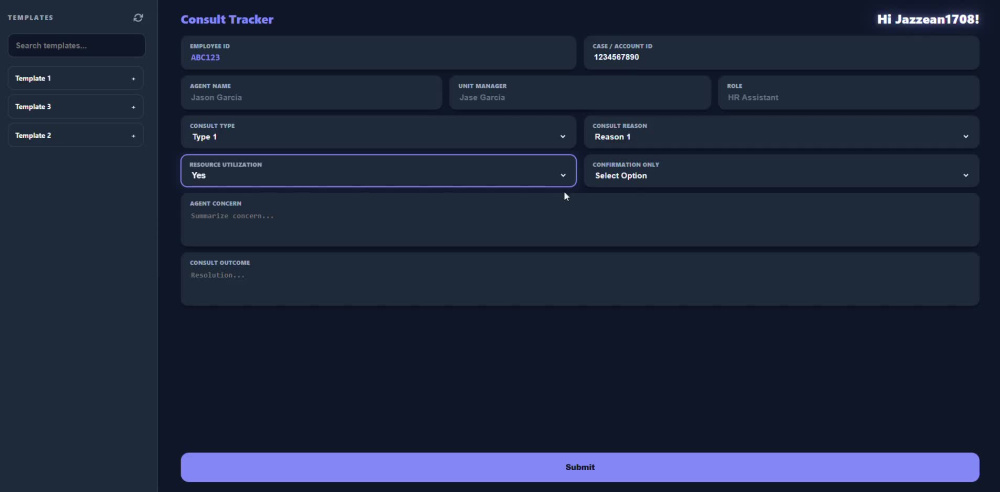Click the Employee ID field

(x=378, y=52)
